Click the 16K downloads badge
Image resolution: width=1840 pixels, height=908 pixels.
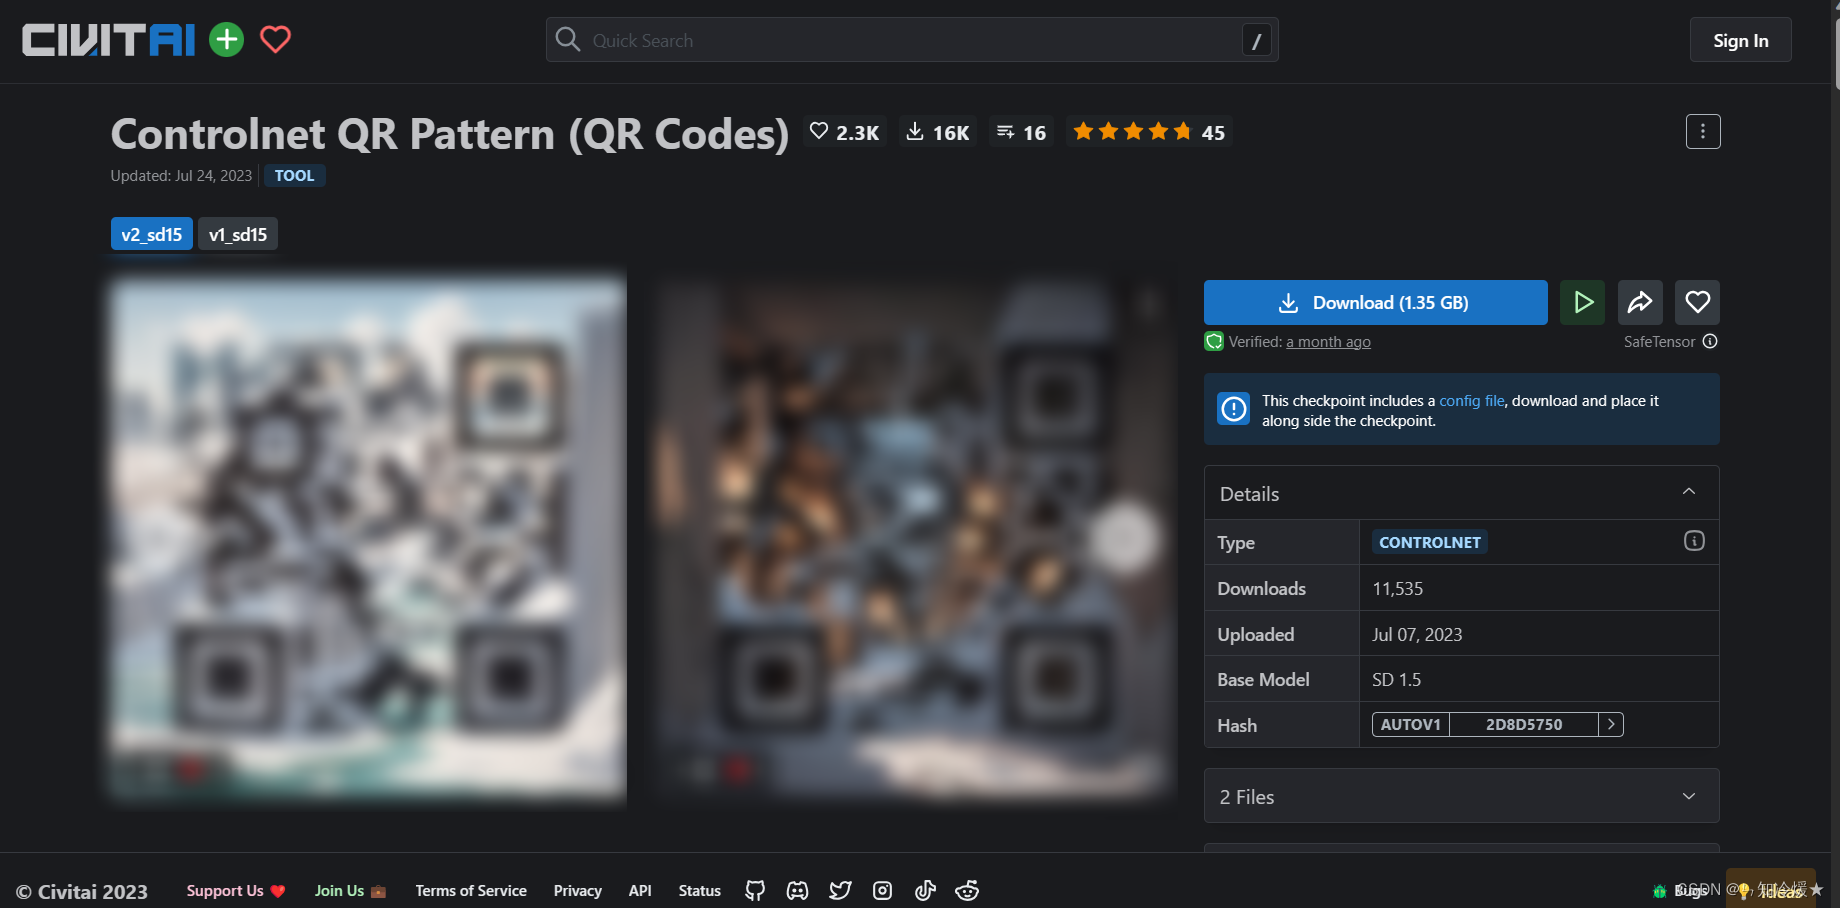(x=938, y=132)
